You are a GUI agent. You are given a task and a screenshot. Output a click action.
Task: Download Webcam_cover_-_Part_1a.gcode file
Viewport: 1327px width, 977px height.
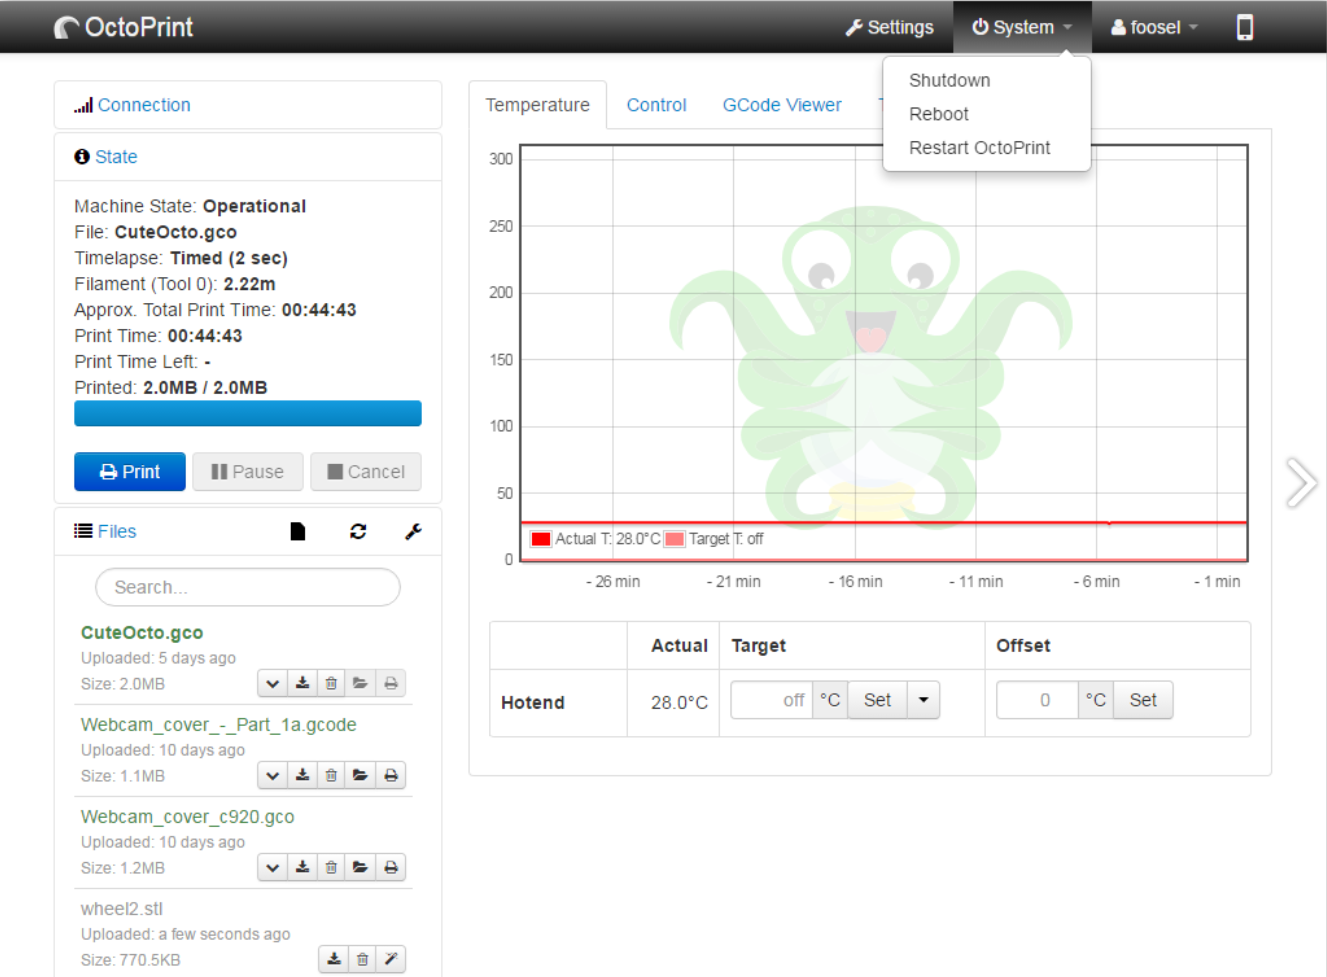(x=302, y=775)
